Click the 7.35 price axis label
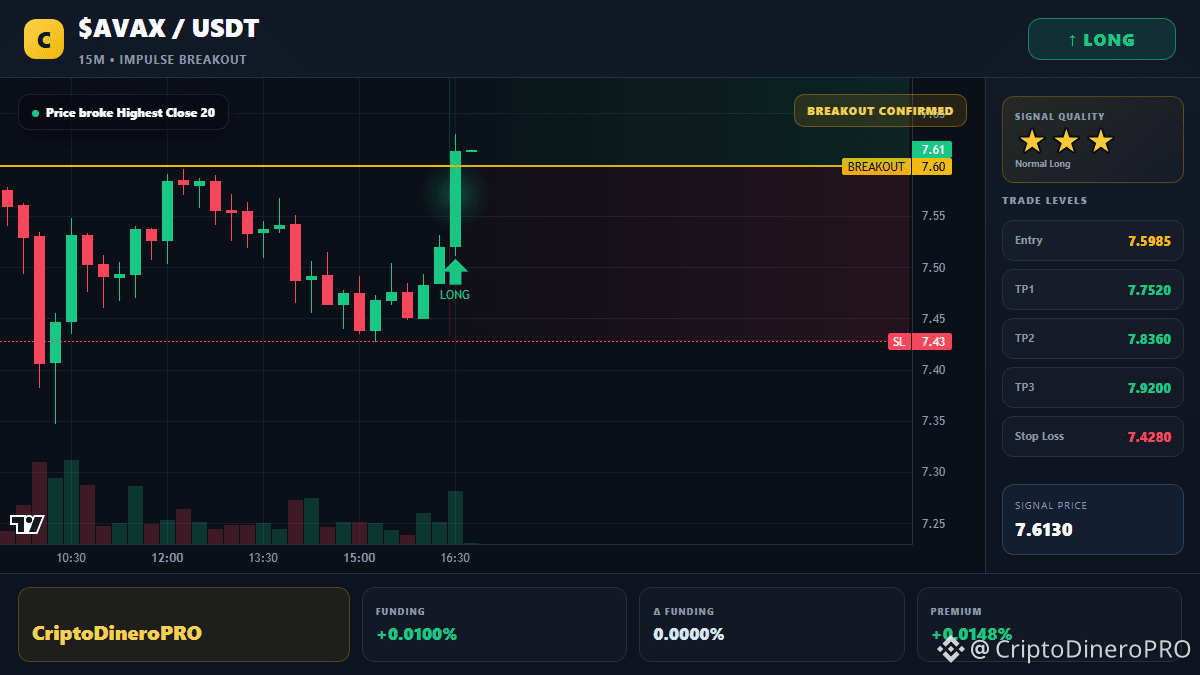 [933, 421]
